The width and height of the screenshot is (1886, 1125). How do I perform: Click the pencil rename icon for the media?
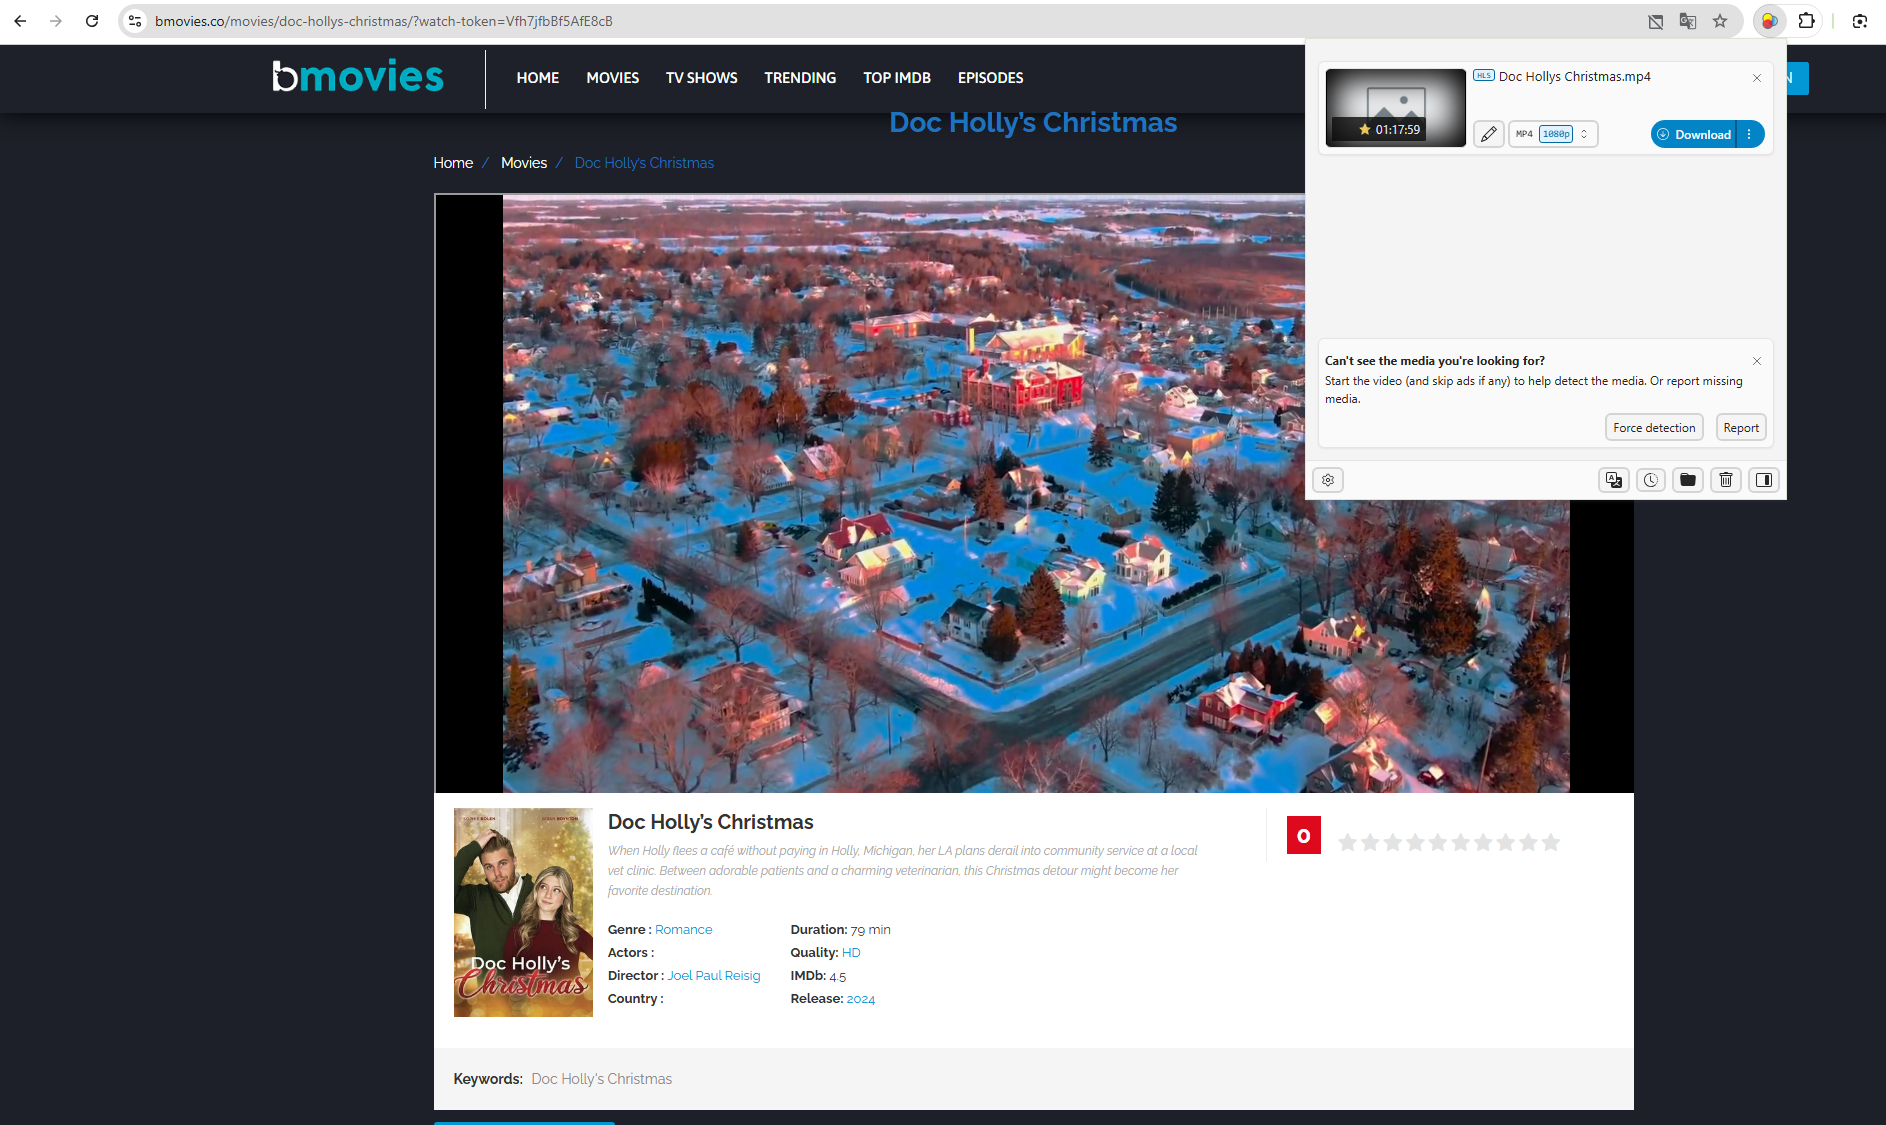click(1488, 134)
